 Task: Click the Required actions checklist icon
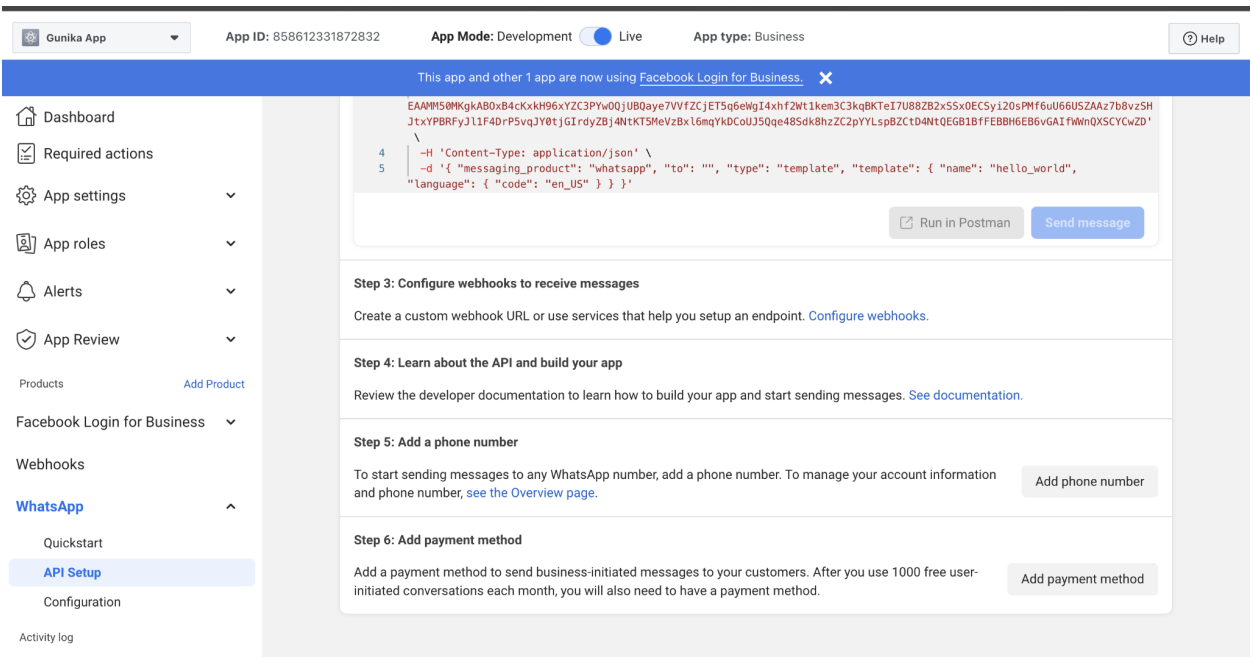pyautogui.click(x=28, y=153)
